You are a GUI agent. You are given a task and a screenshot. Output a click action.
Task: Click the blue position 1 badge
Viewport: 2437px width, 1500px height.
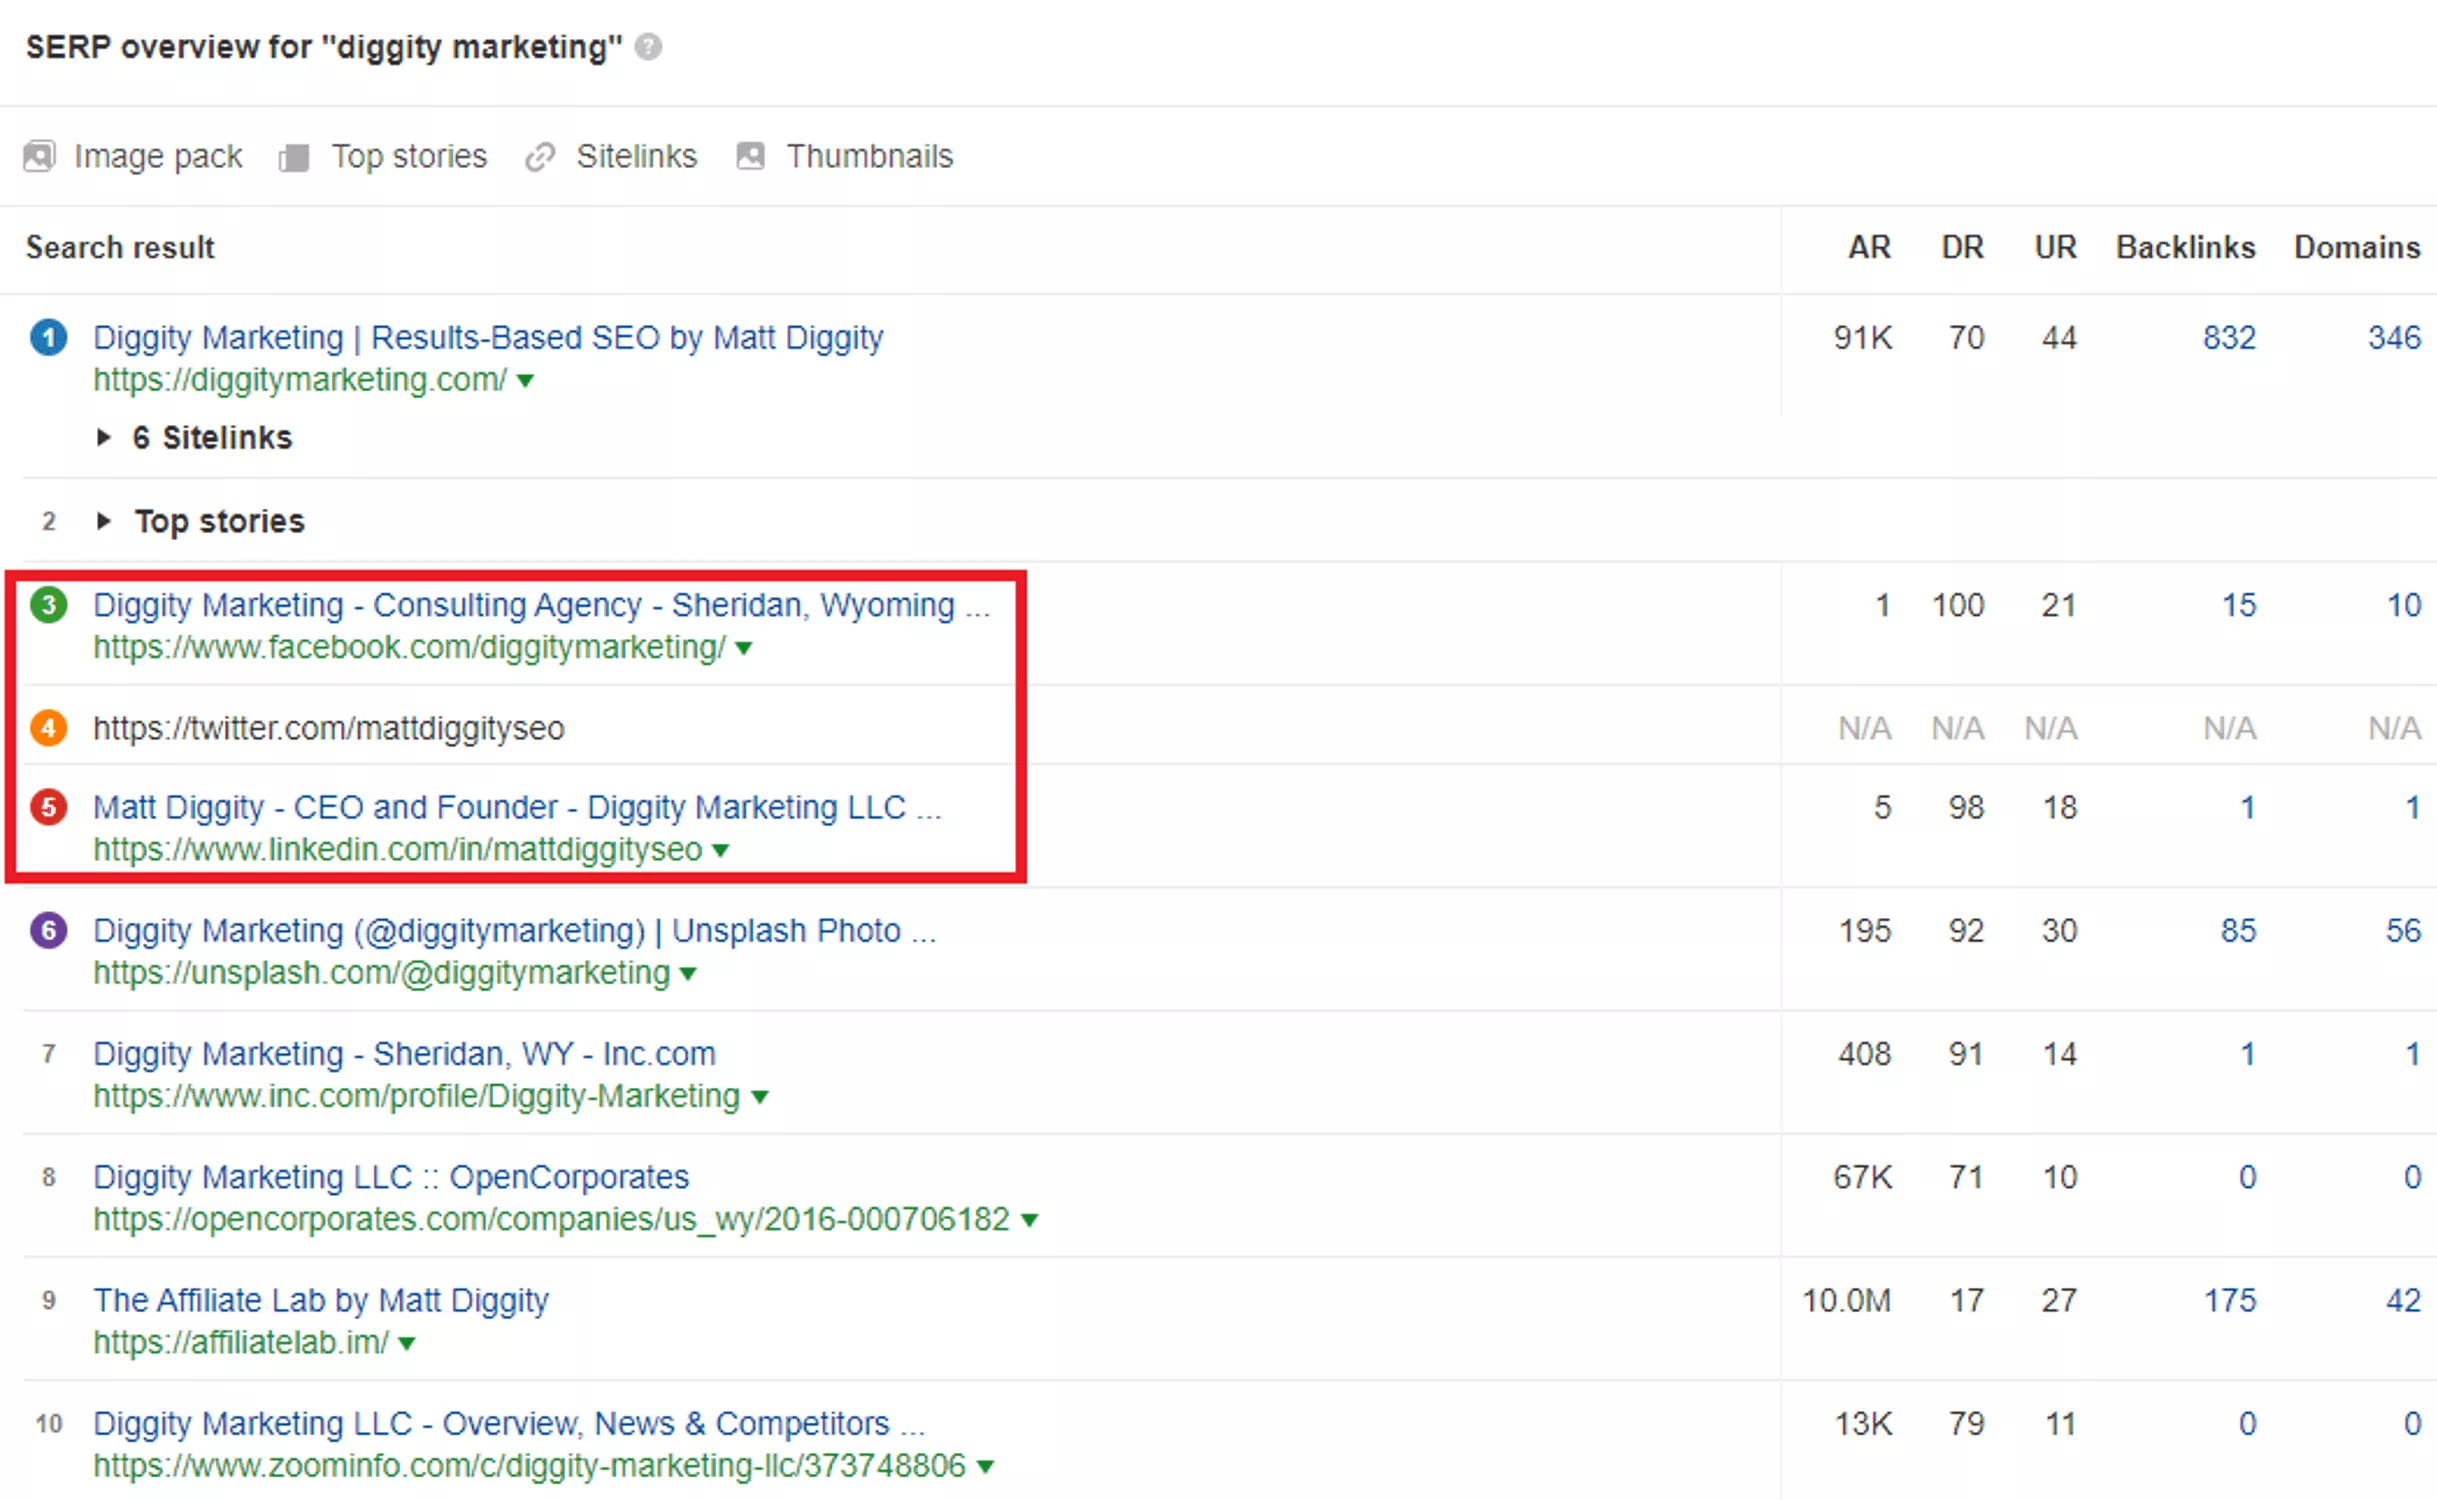(x=48, y=337)
